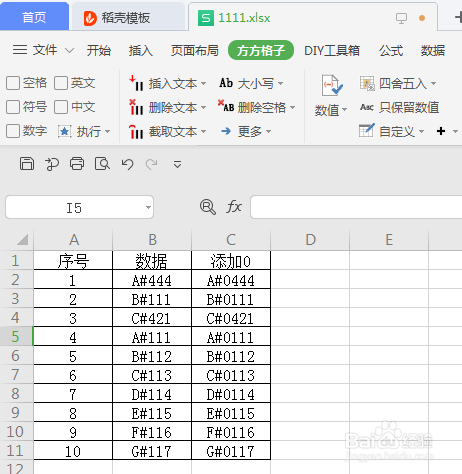Tick the 符号 checkbox
The height and width of the screenshot is (474, 462).
coord(13,107)
